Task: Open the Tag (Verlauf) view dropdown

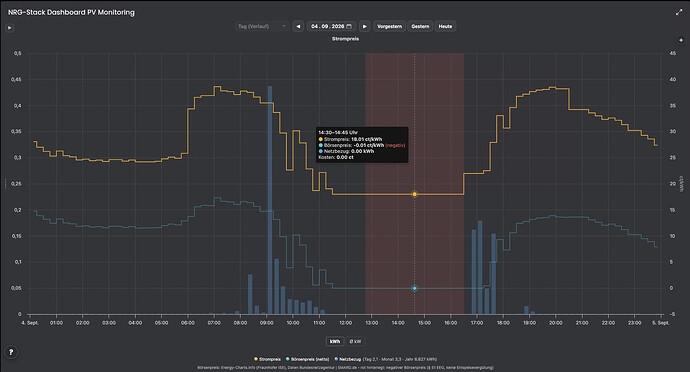Action: (x=262, y=26)
